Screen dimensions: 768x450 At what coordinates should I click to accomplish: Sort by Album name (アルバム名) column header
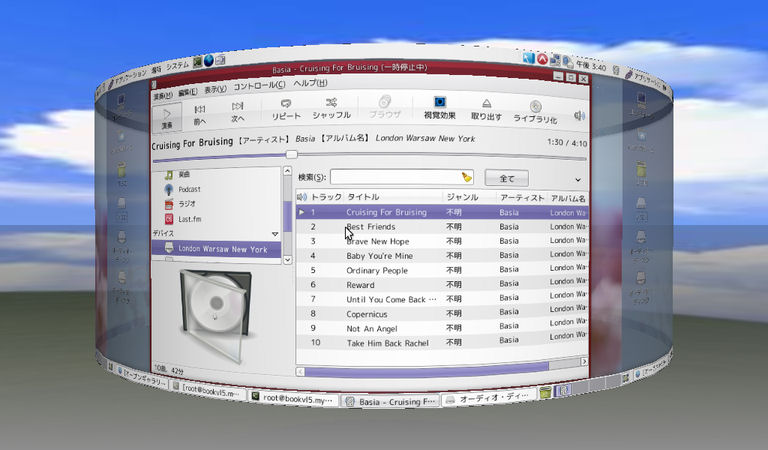point(568,198)
